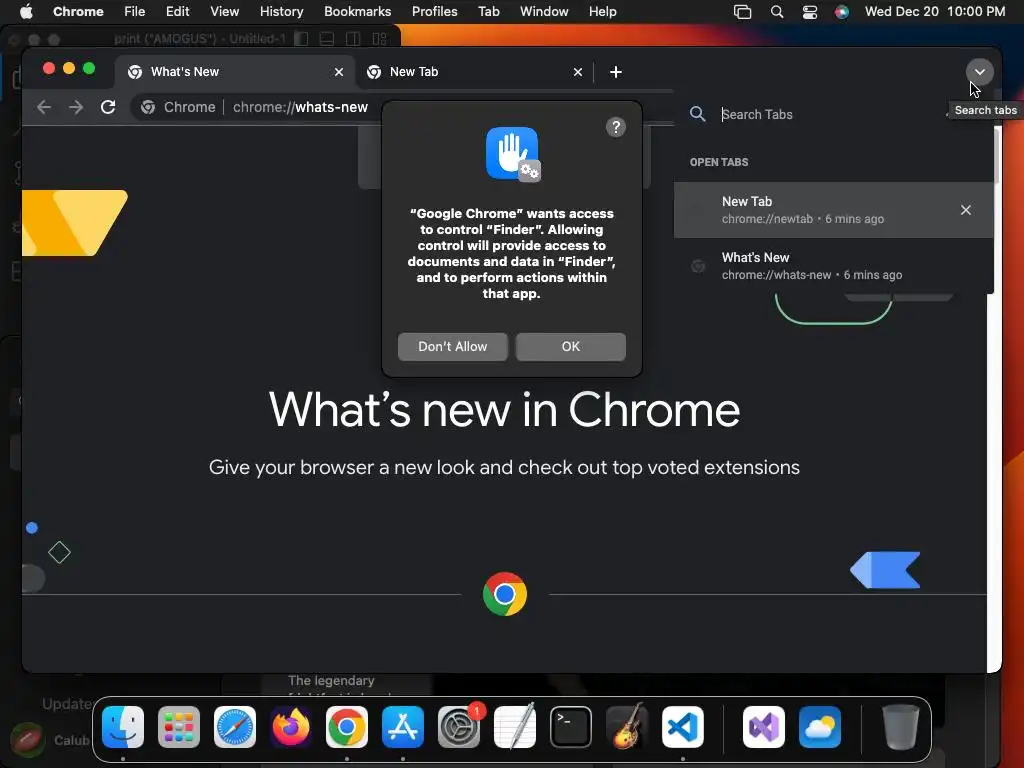Open TextEdit from the Dock
The height and width of the screenshot is (768, 1024).
(515, 727)
